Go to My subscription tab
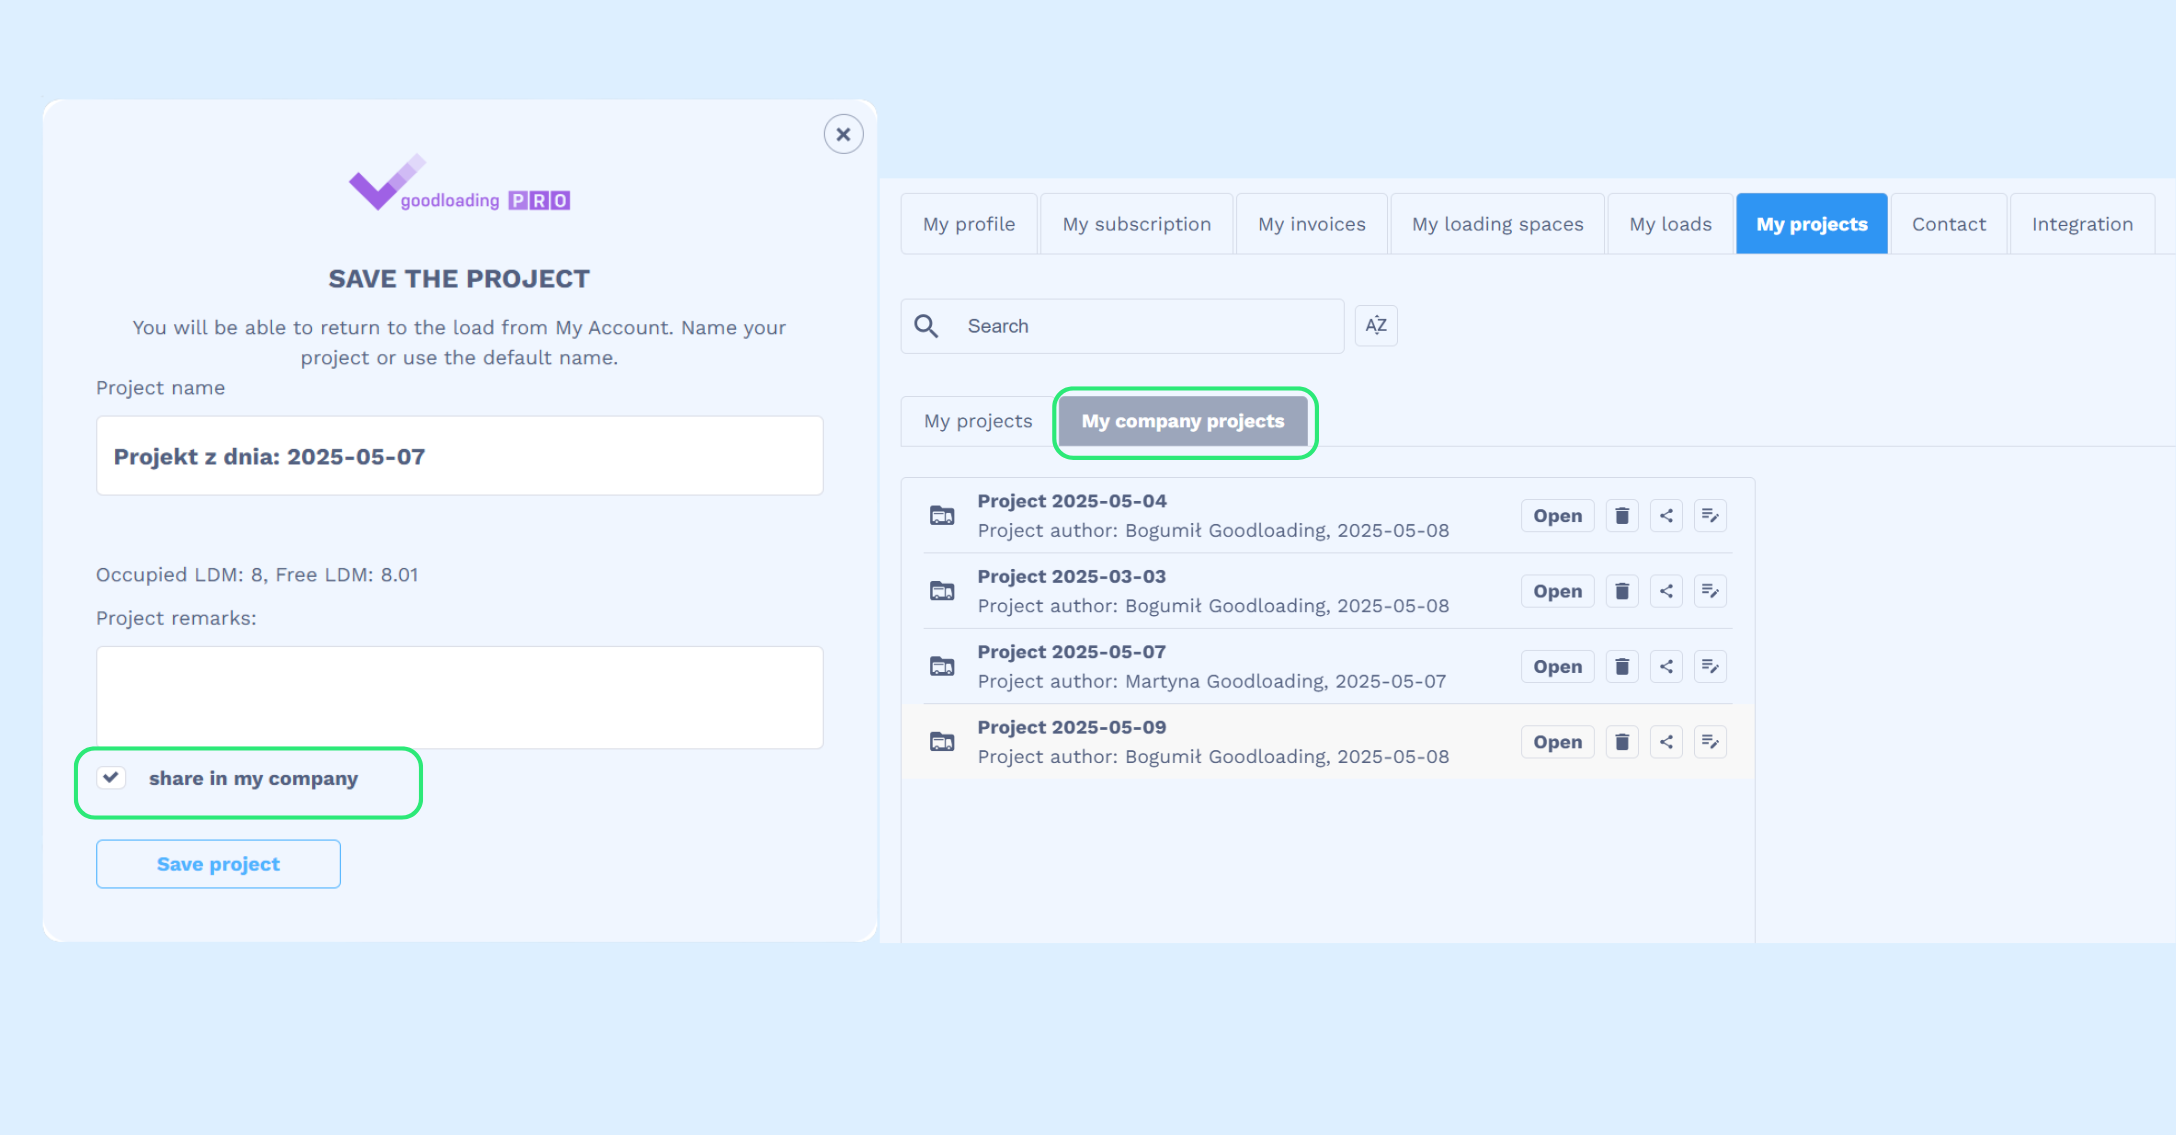The width and height of the screenshot is (2176, 1135). (1136, 224)
